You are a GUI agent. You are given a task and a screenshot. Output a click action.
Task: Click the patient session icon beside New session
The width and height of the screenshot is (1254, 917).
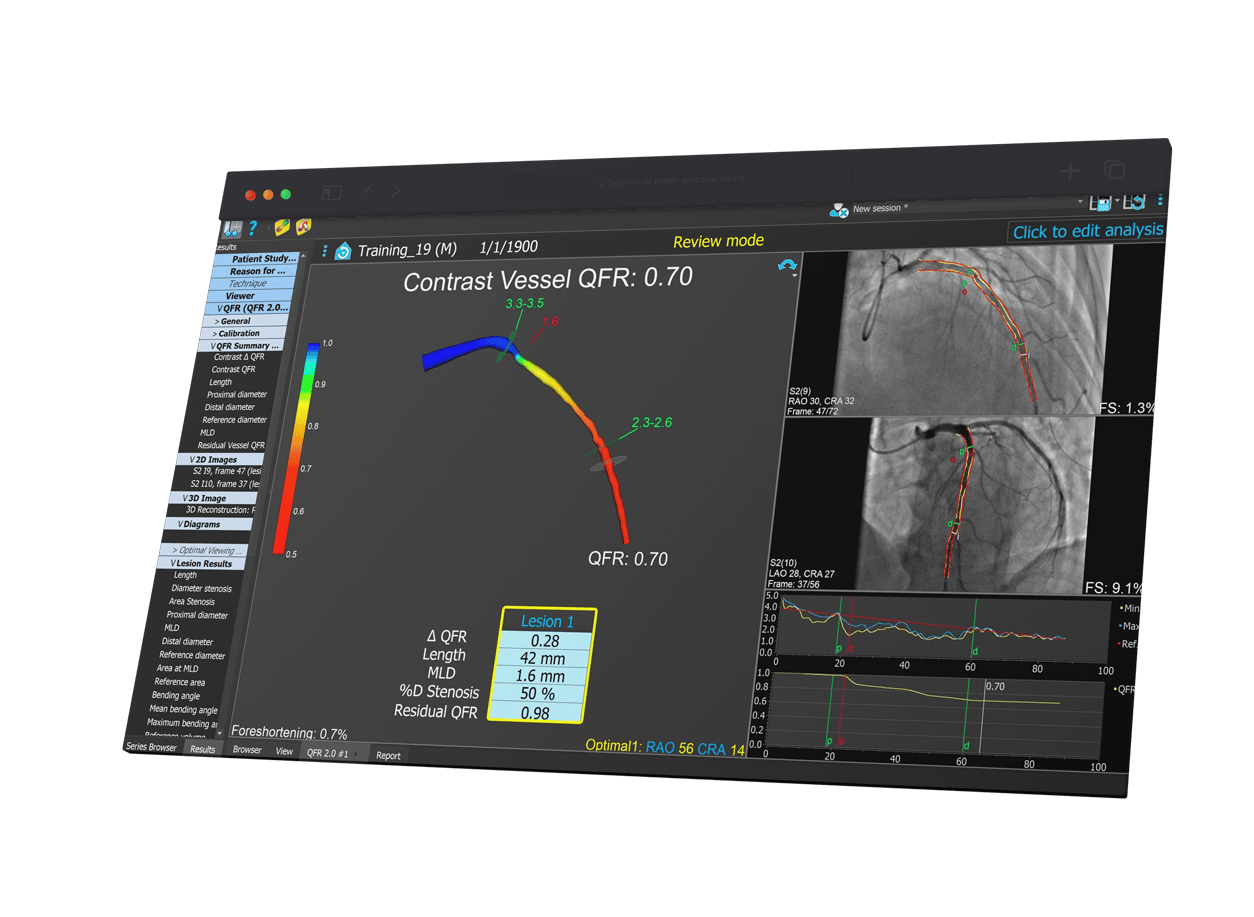click(838, 209)
